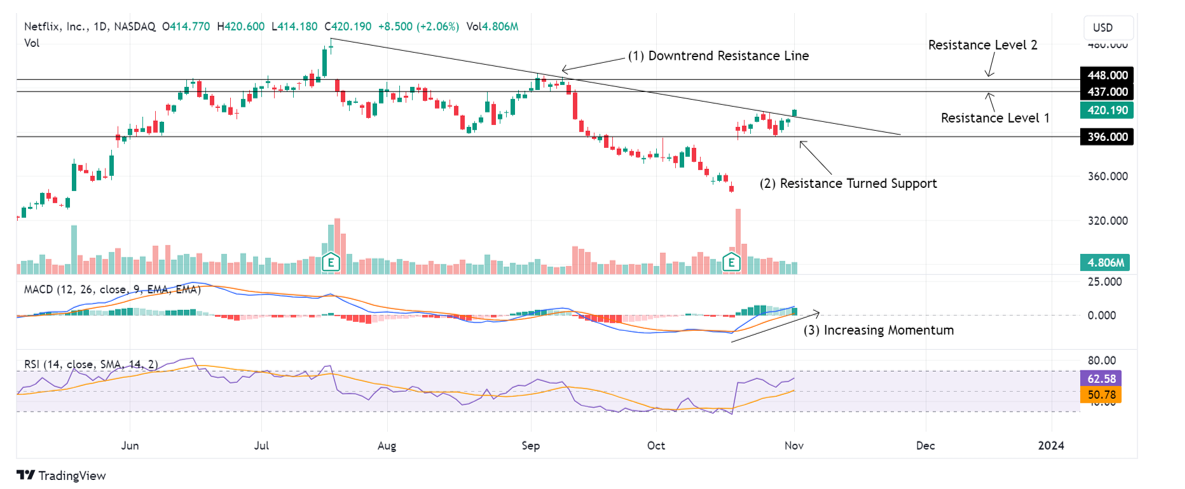Click the July earnings E marker

330,262
